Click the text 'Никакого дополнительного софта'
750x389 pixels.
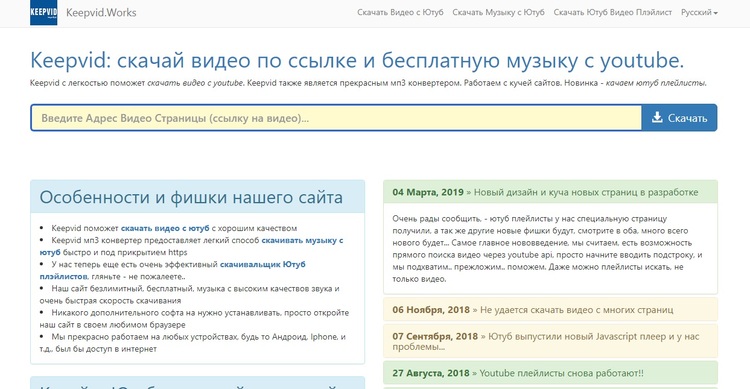116,312
